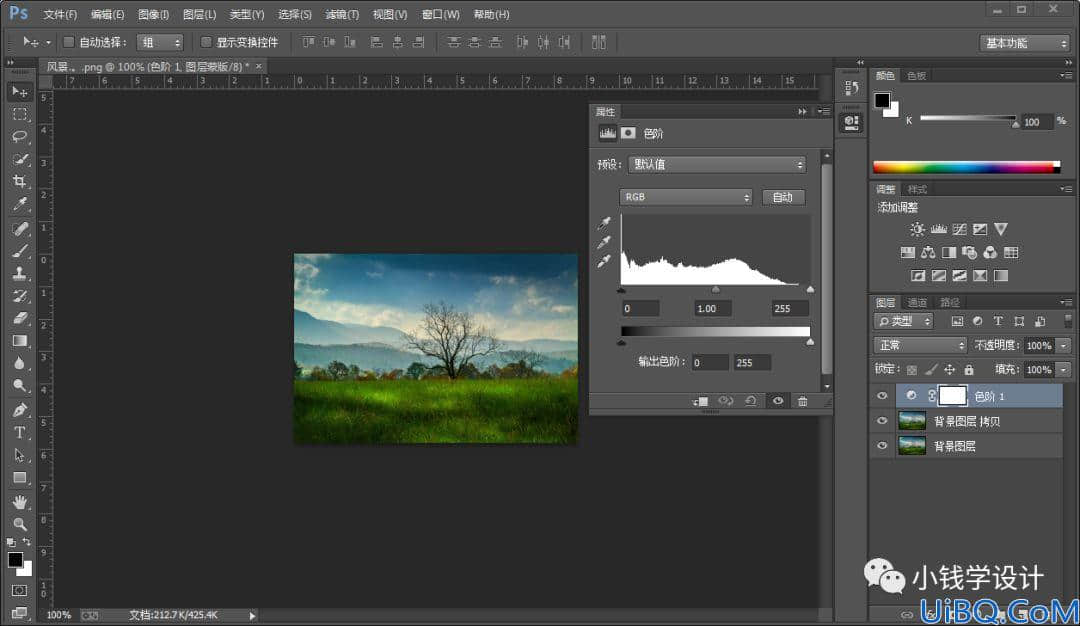Add Curves adjustment from Adjustments panel
The height and width of the screenshot is (626, 1080).
(x=959, y=229)
